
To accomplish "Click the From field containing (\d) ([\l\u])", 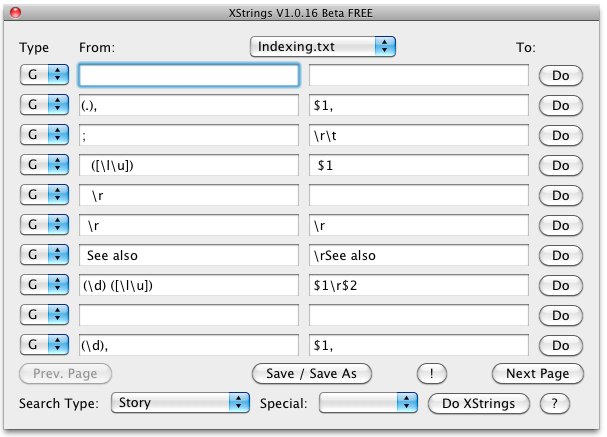I will [189, 285].
